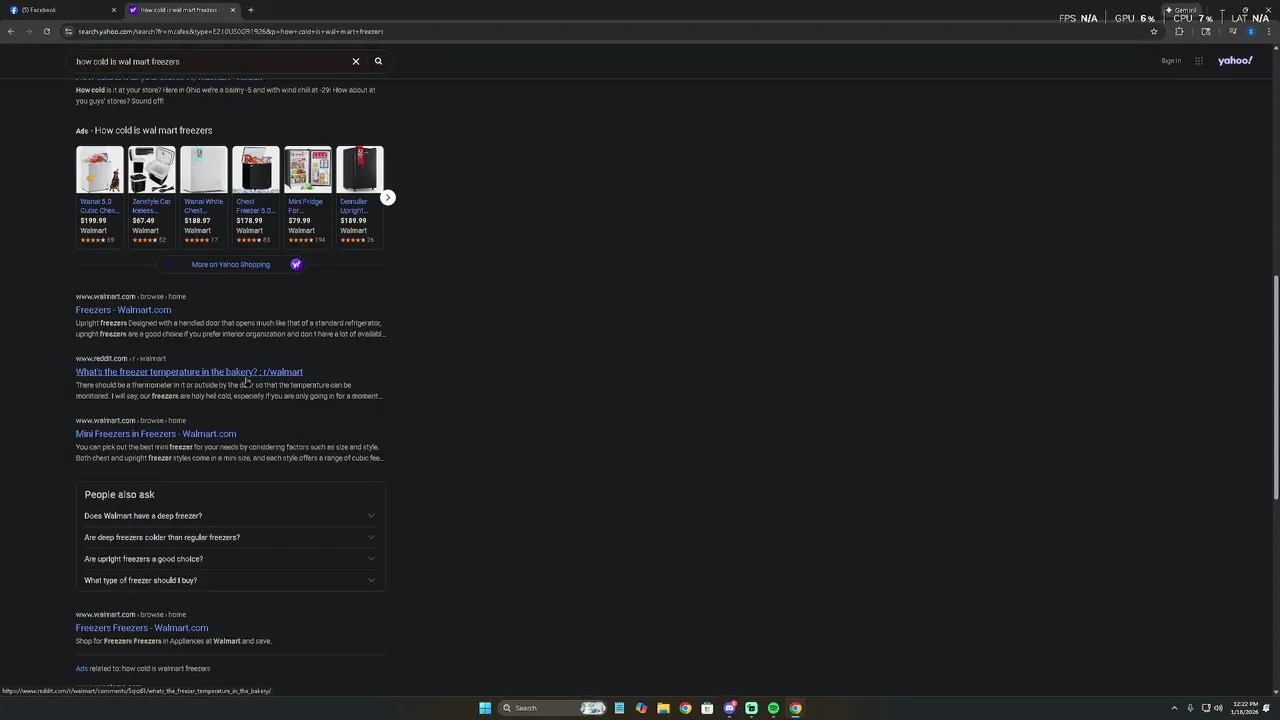The height and width of the screenshot is (720, 1280).
Task: Clear the Yahoo search query with the X
Action: (355, 61)
